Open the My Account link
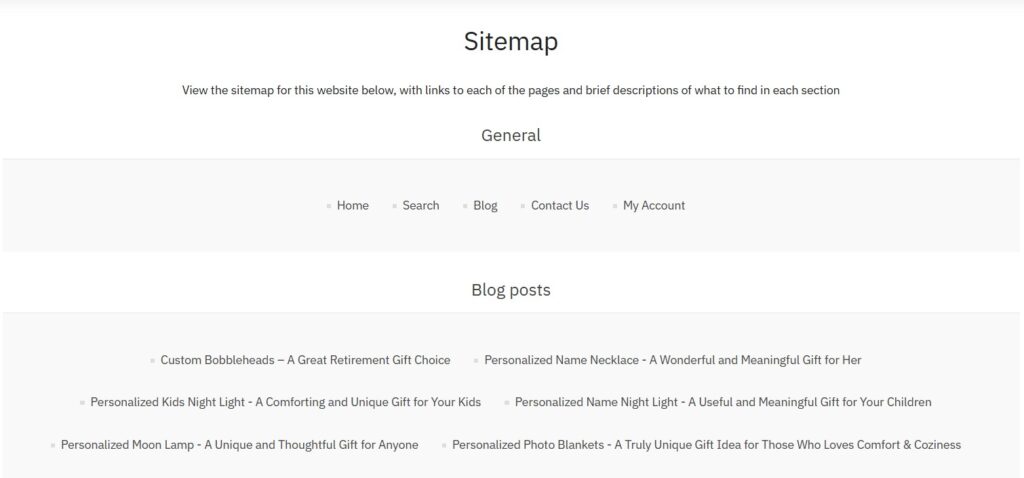 (x=654, y=206)
